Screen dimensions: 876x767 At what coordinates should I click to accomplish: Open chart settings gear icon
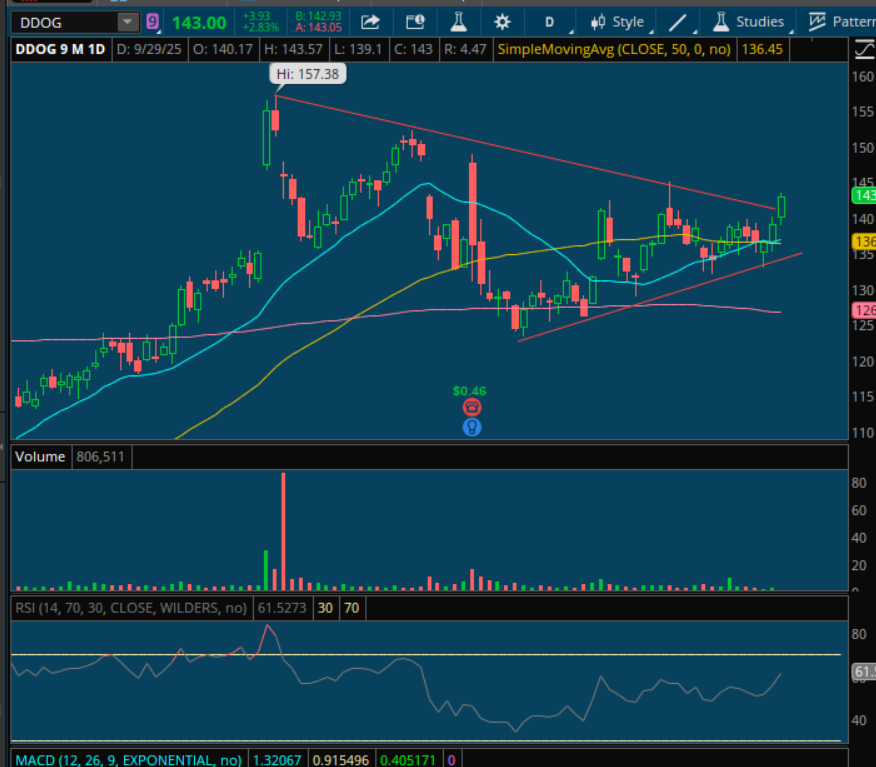click(502, 22)
